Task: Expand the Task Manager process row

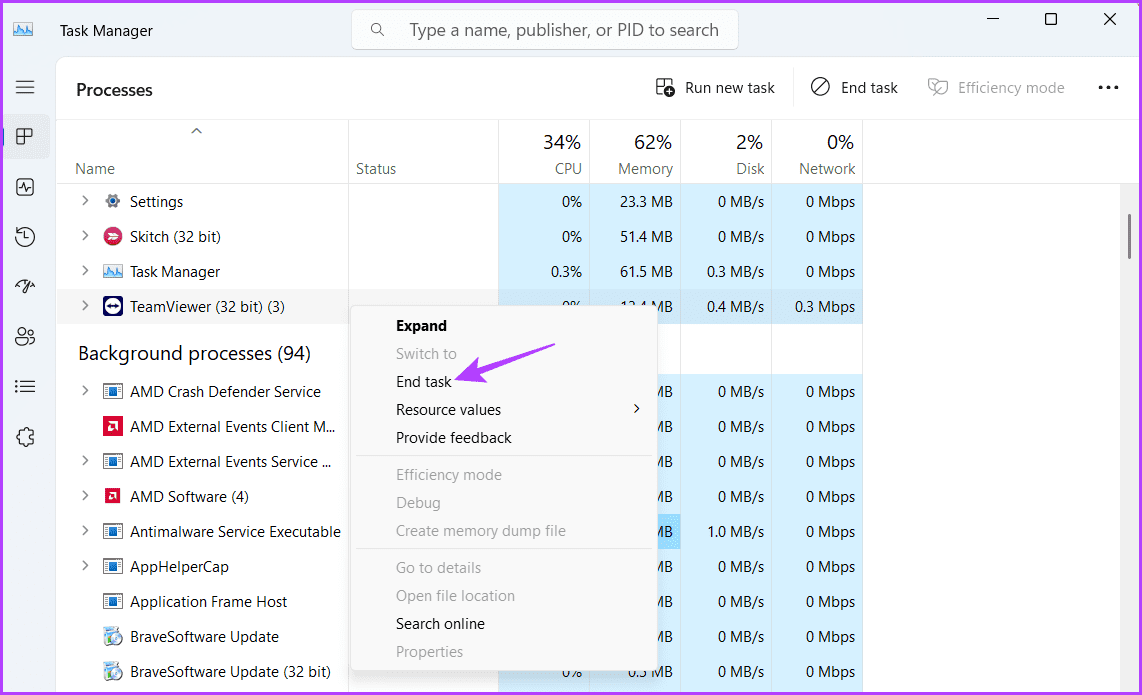Action: [x=85, y=270]
